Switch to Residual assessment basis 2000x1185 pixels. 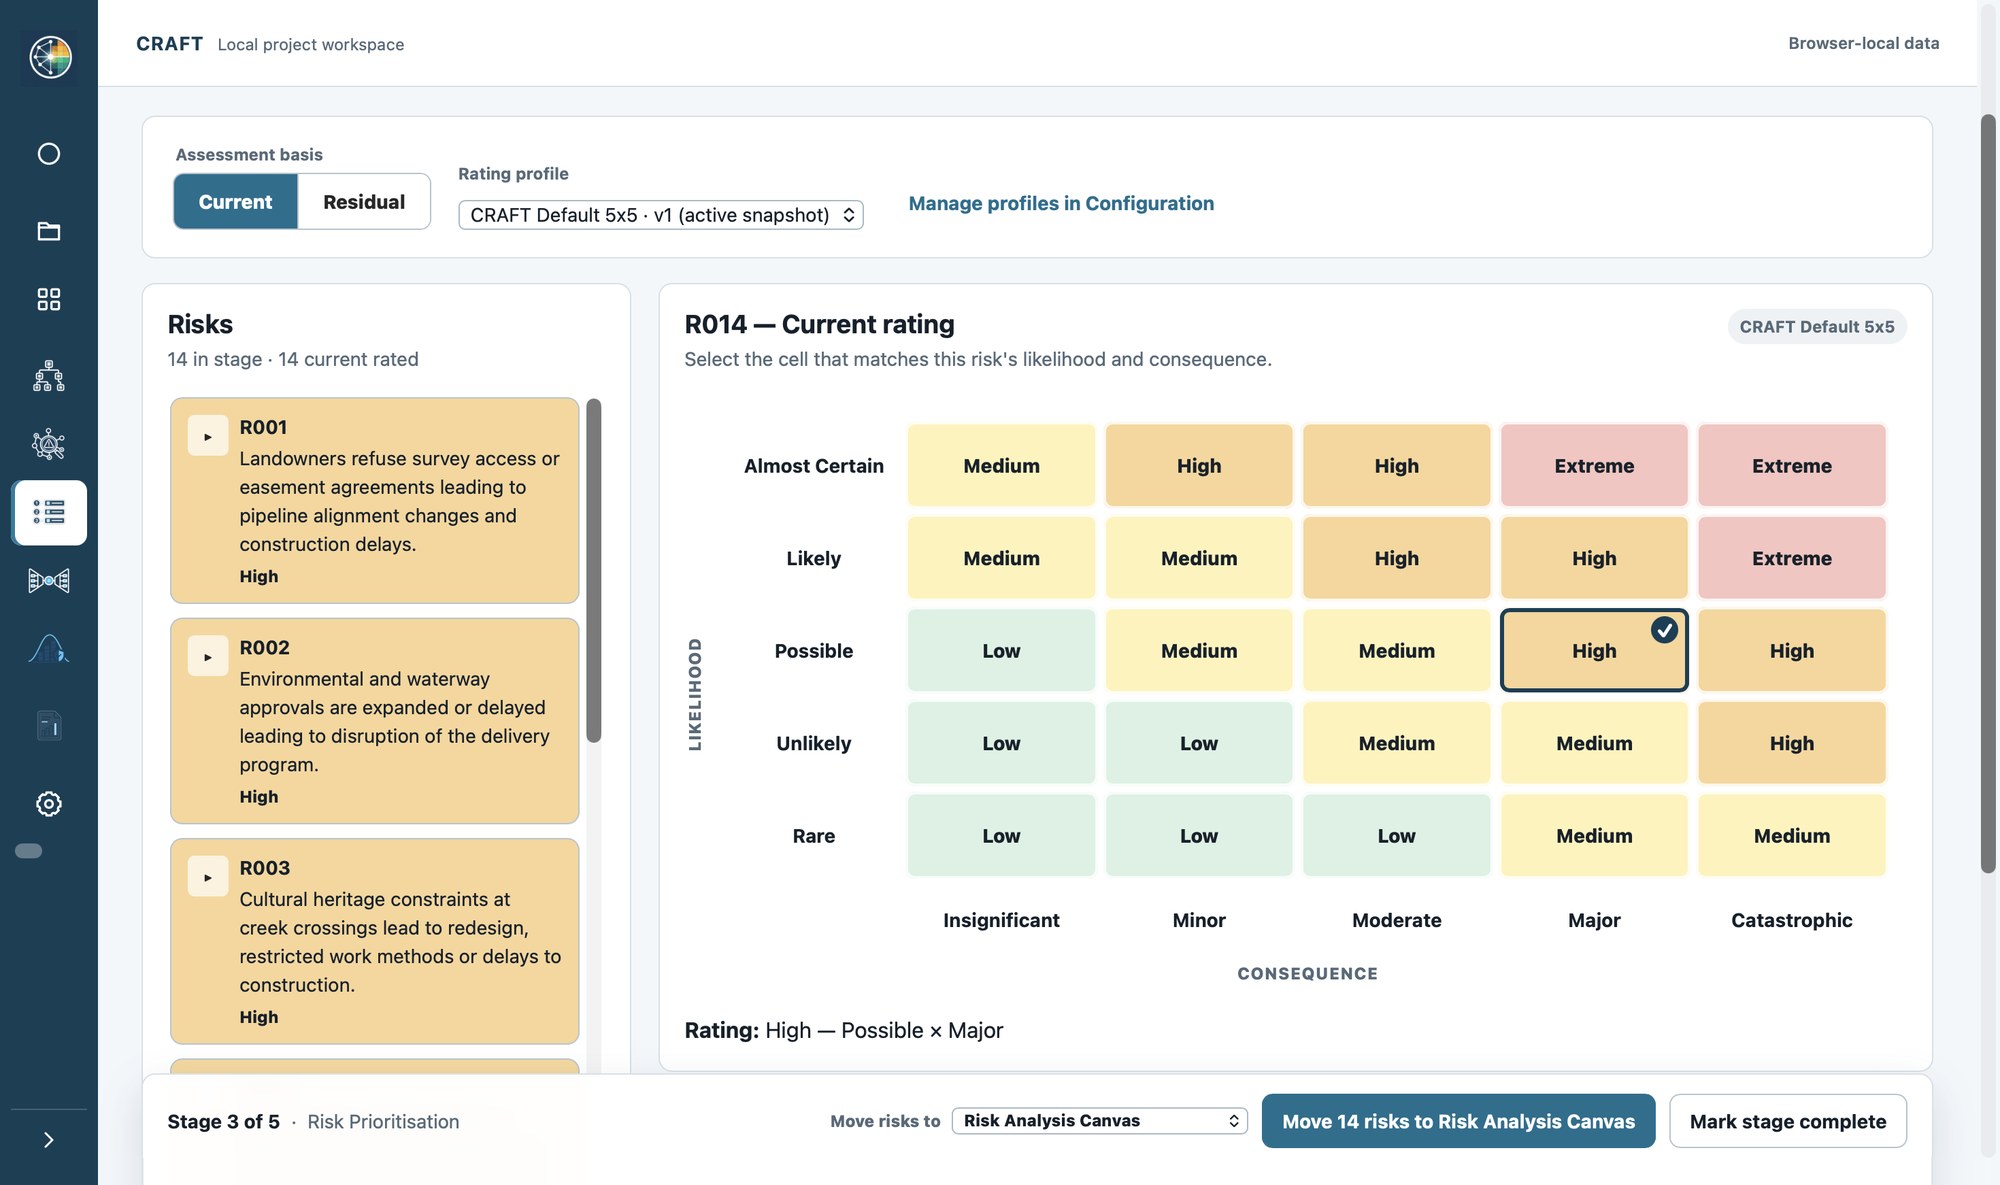pos(364,202)
